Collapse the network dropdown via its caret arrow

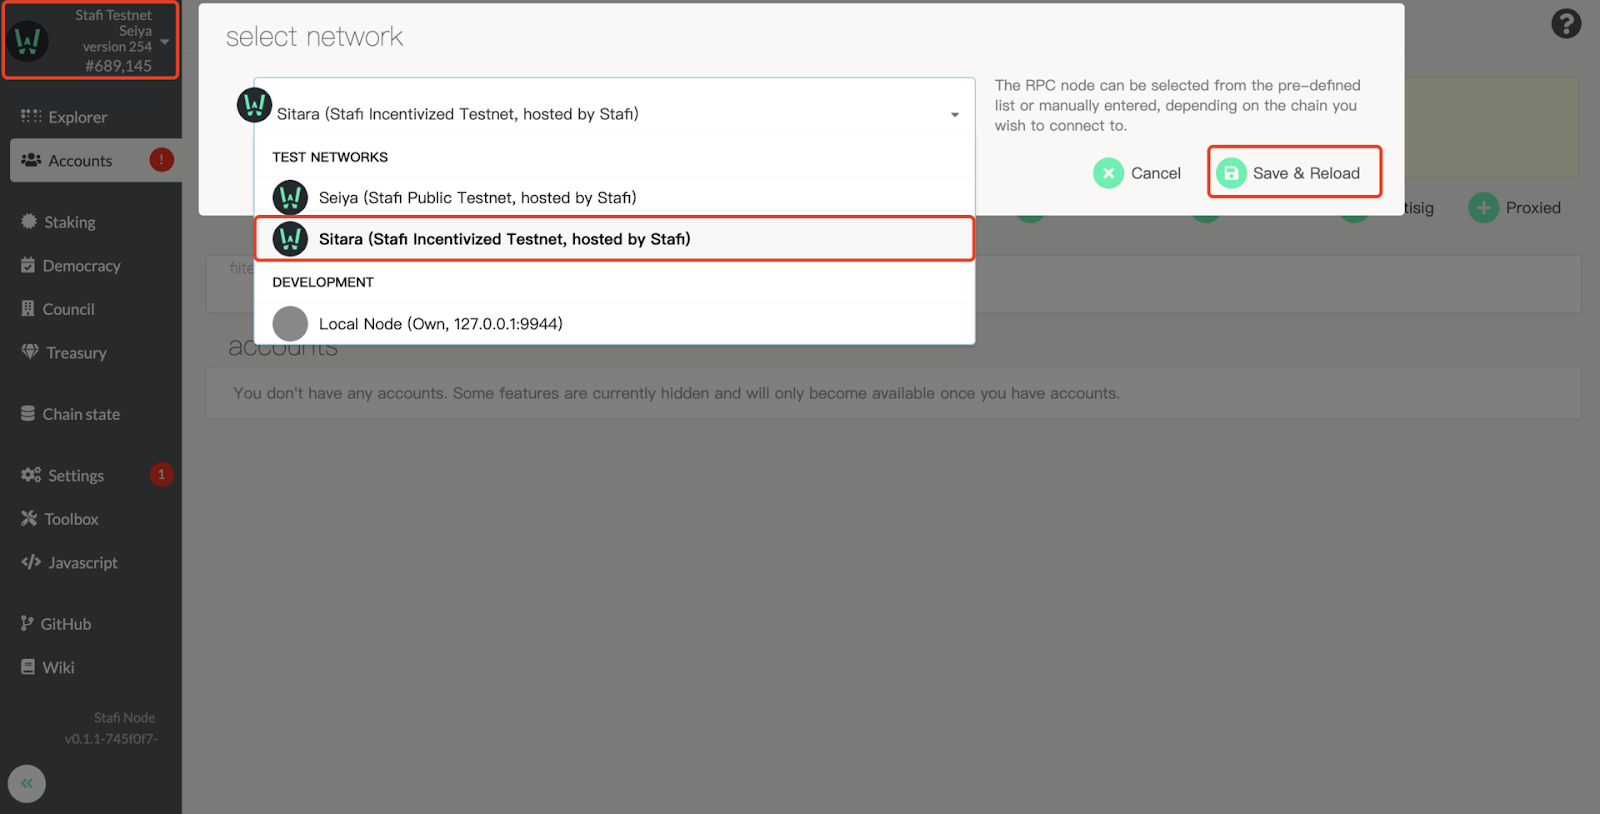pyautogui.click(x=955, y=115)
